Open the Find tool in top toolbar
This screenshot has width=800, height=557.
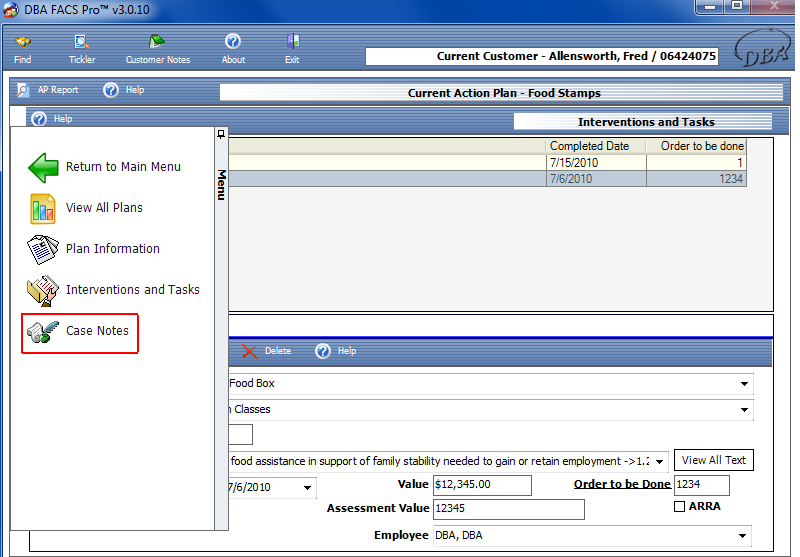[x=22, y=50]
